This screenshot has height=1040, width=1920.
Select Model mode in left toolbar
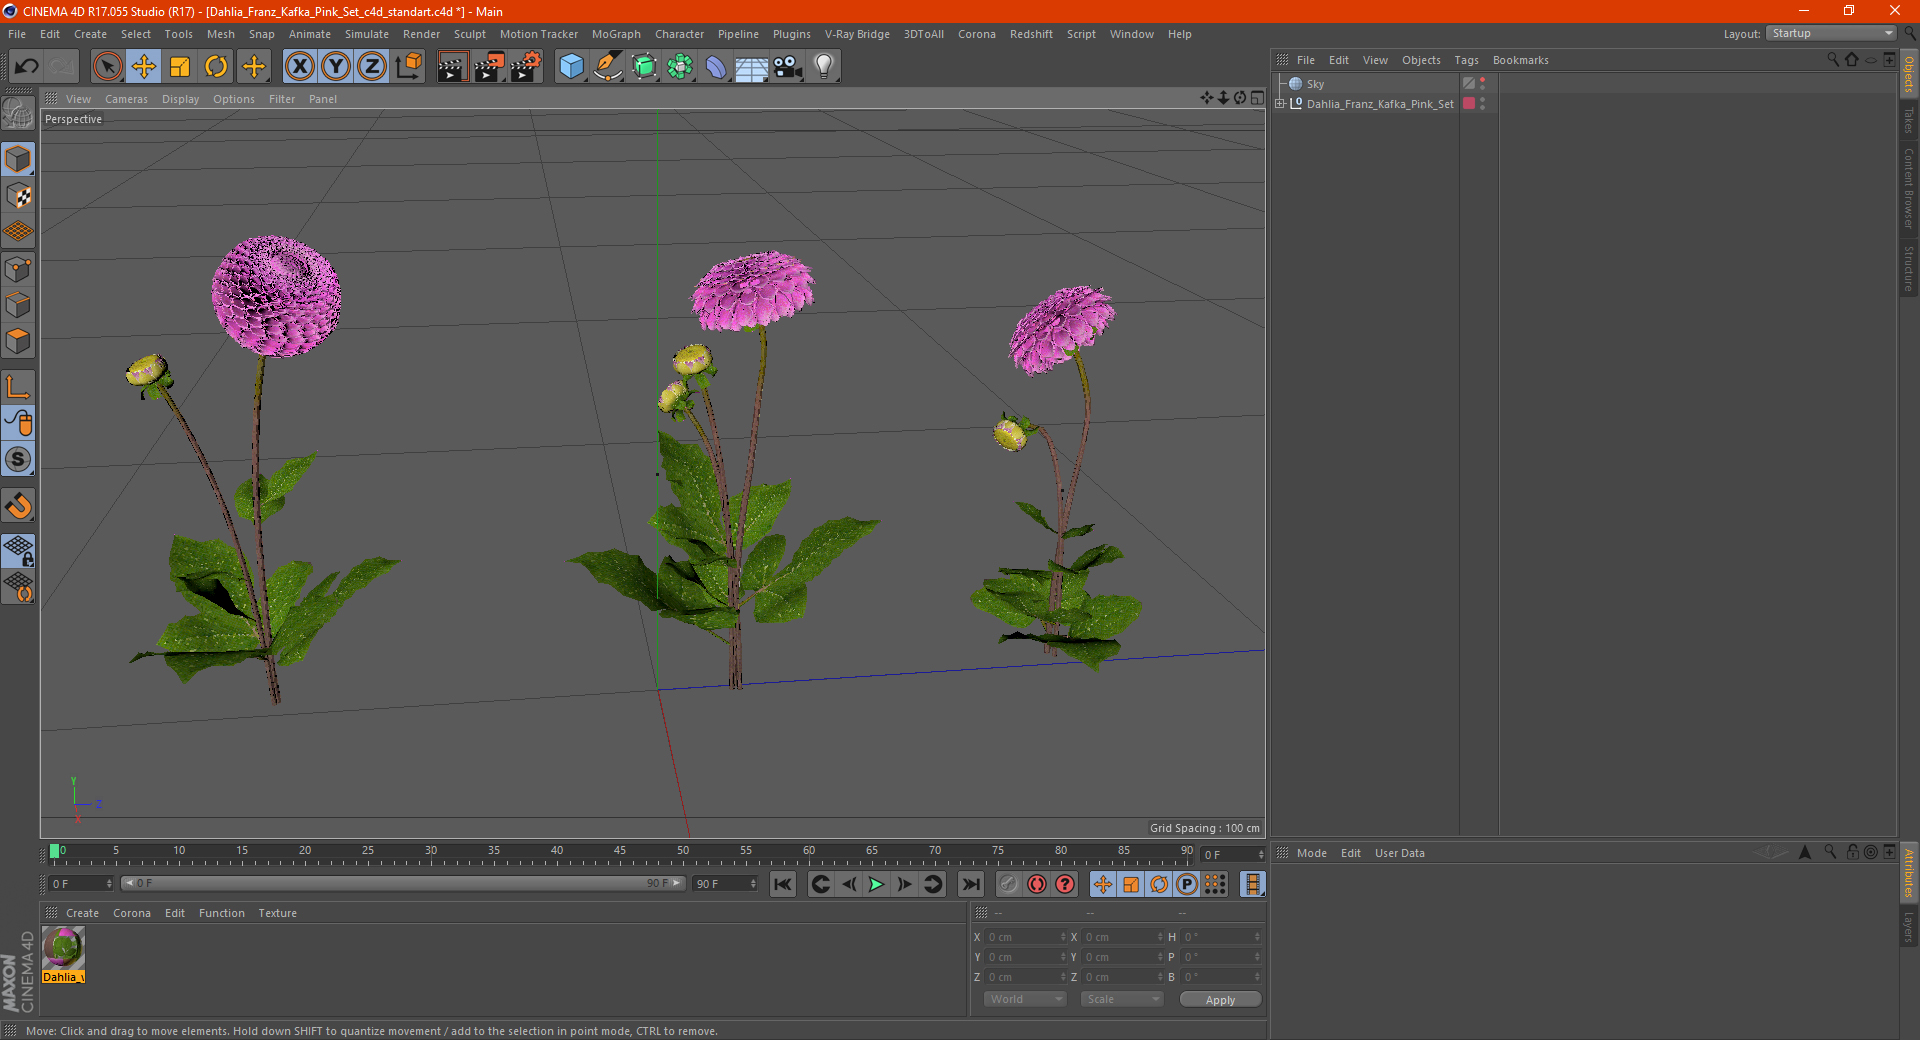click(19, 159)
